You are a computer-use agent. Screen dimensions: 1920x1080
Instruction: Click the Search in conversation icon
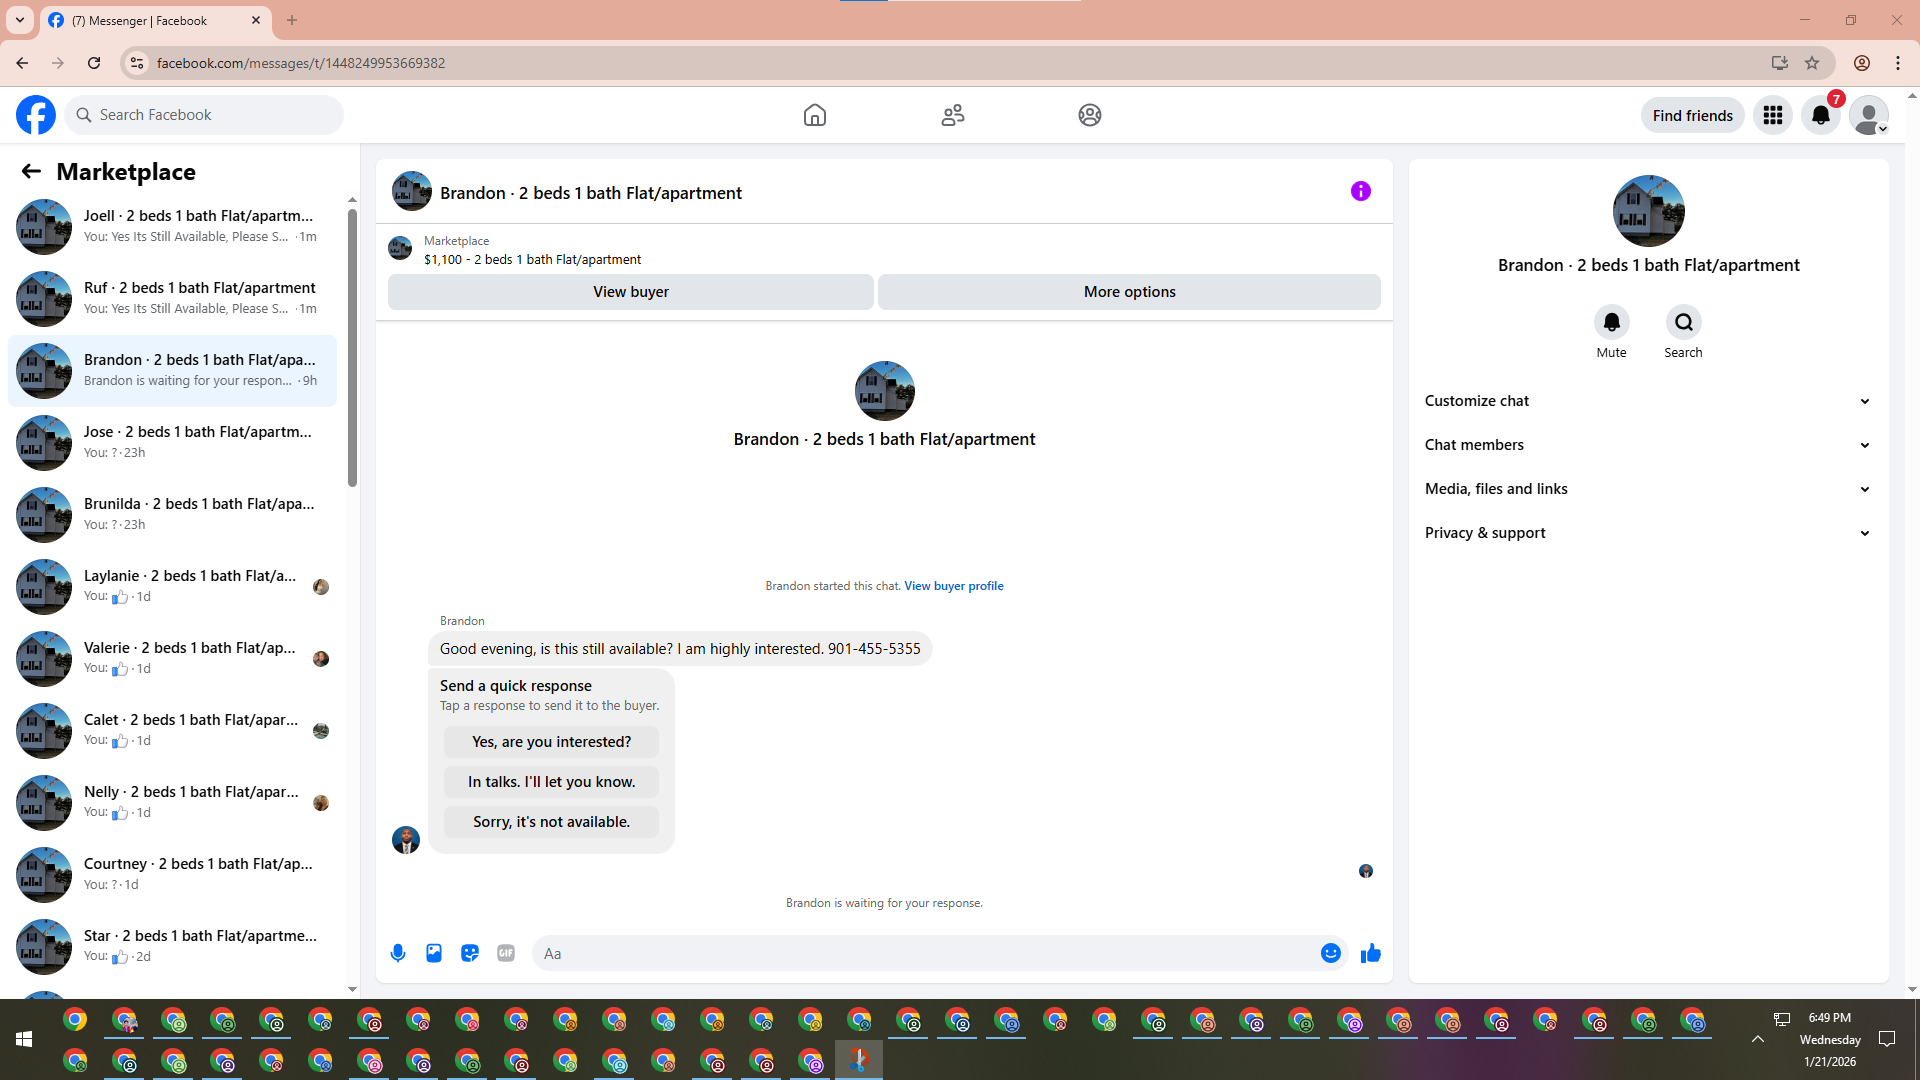point(1683,322)
